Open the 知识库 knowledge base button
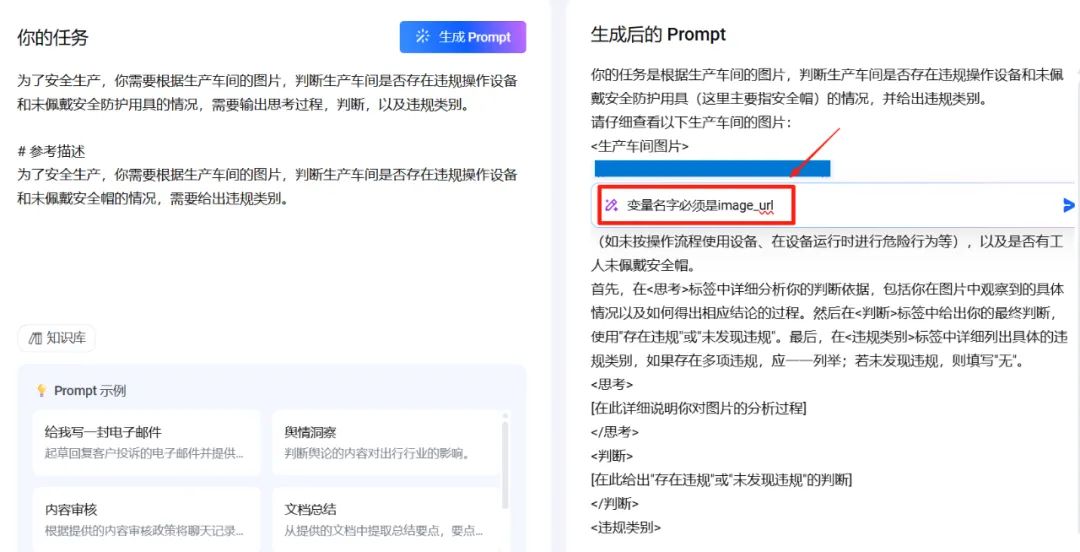Image resolution: width=1080 pixels, height=552 pixels. point(56,338)
